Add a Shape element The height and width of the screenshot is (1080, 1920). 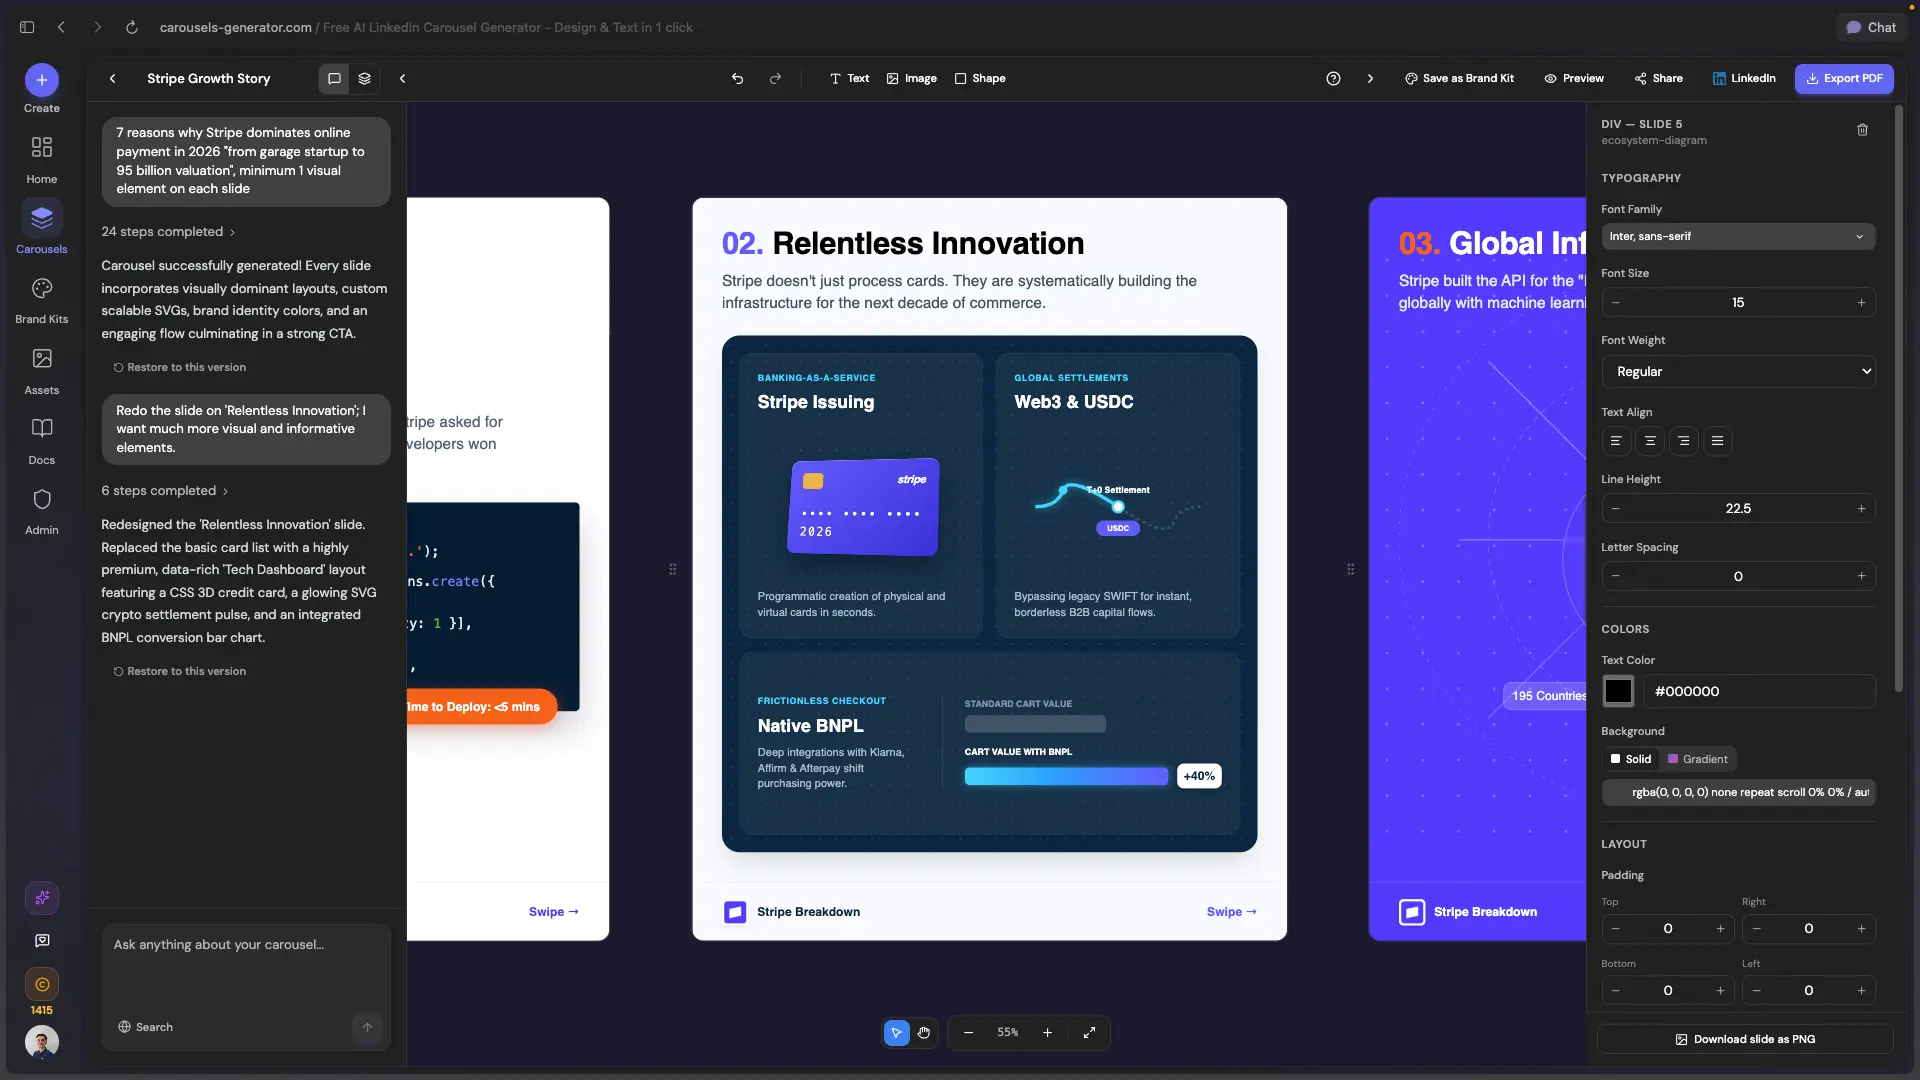point(980,79)
